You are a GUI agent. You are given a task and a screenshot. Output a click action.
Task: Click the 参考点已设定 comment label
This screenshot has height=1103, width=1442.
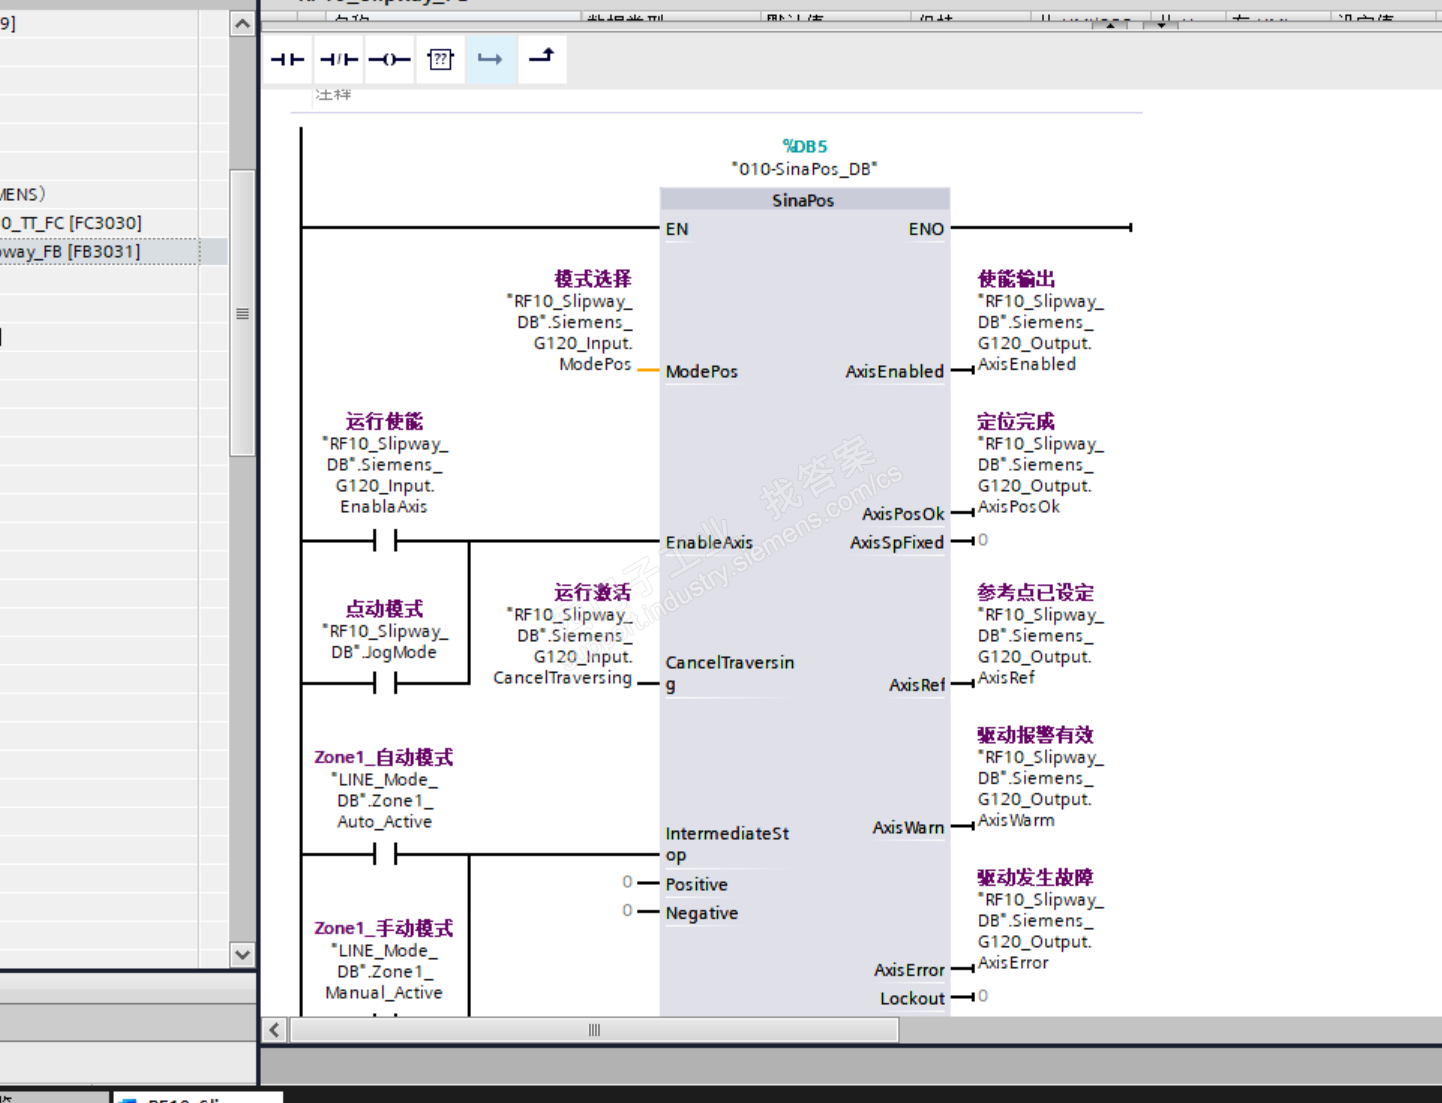[x=1036, y=593]
